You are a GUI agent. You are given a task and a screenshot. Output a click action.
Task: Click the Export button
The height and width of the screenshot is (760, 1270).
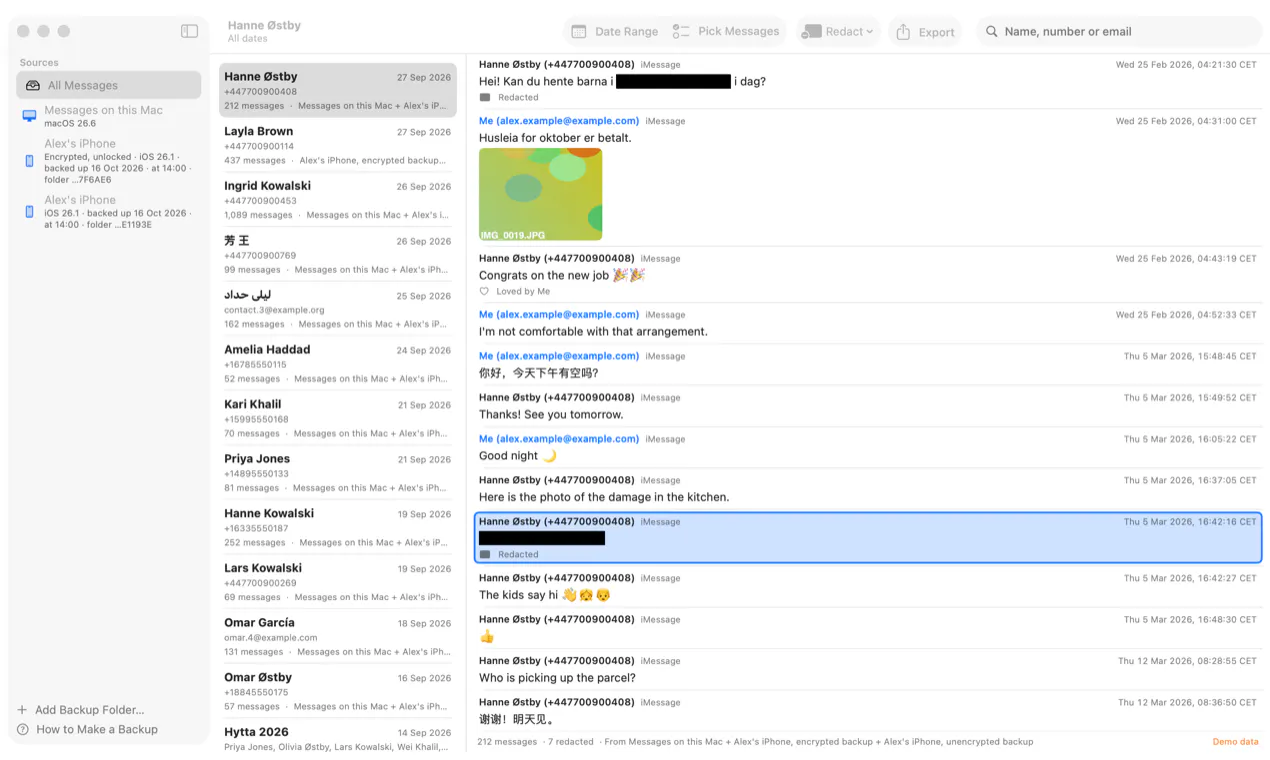[925, 32]
